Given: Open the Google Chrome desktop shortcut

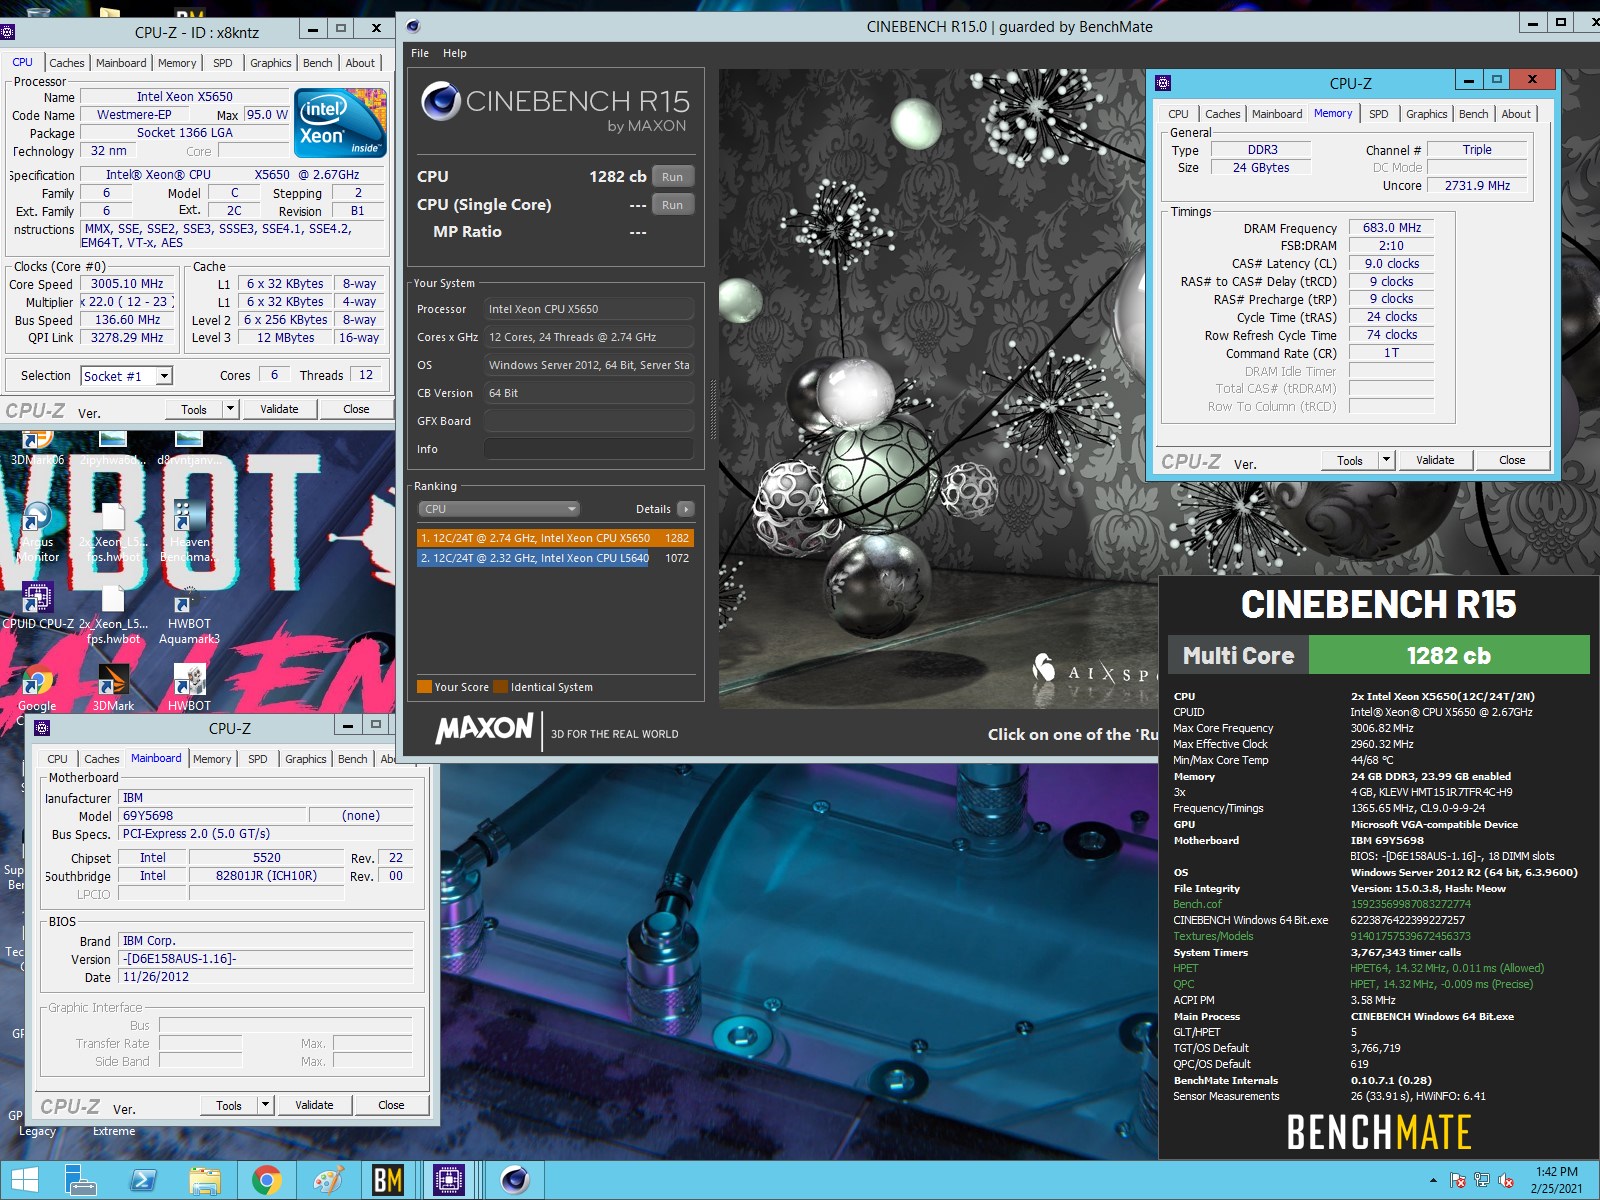Looking at the screenshot, I should coord(37,688).
